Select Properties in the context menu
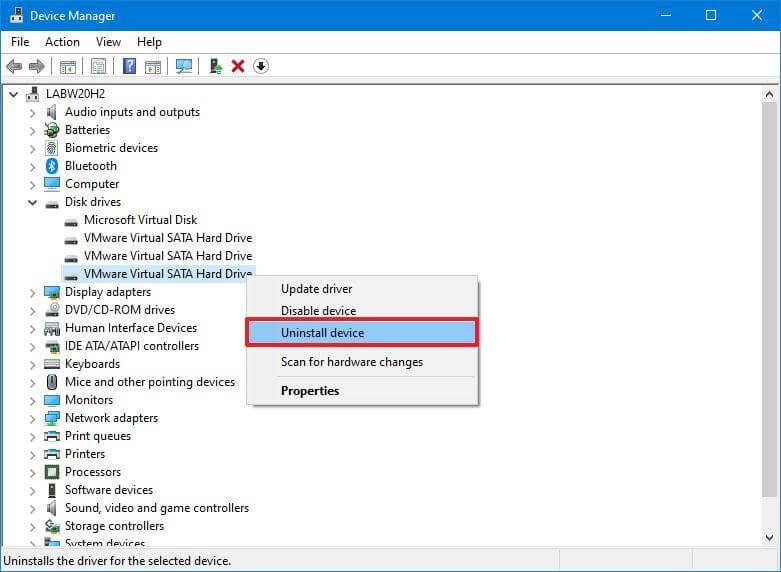This screenshot has width=781, height=572. pos(310,391)
